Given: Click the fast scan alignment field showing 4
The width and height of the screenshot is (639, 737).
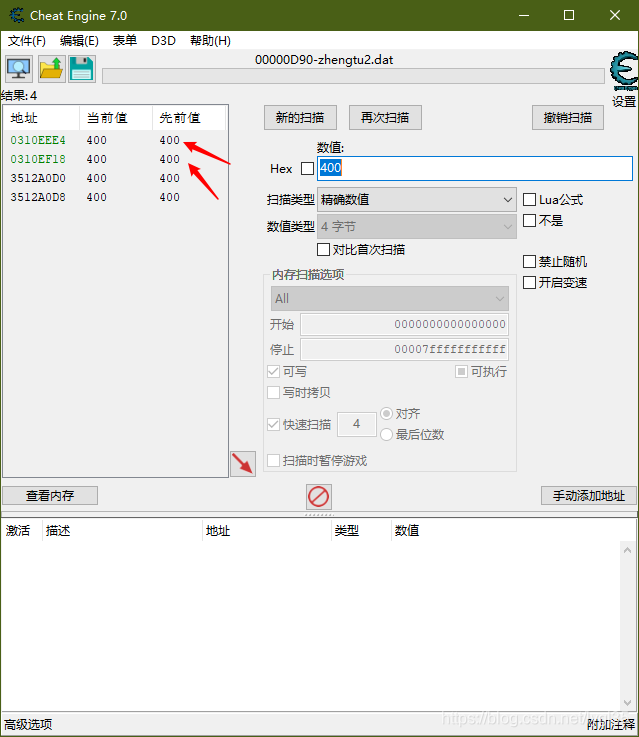Looking at the screenshot, I should click(357, 424).
